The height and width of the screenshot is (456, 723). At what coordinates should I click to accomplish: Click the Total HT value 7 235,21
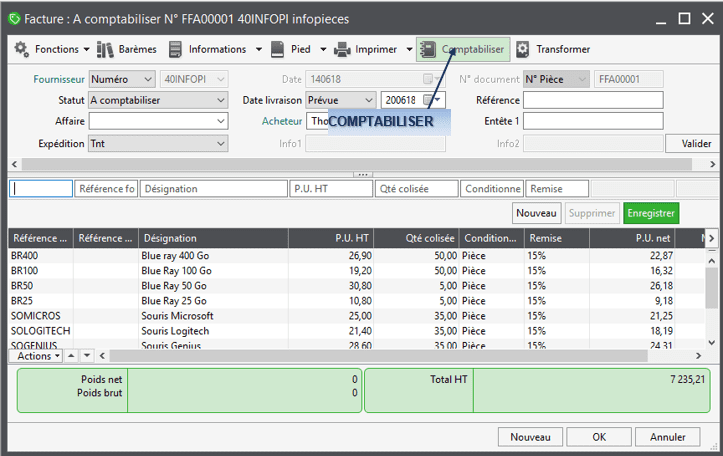point(687,379)
